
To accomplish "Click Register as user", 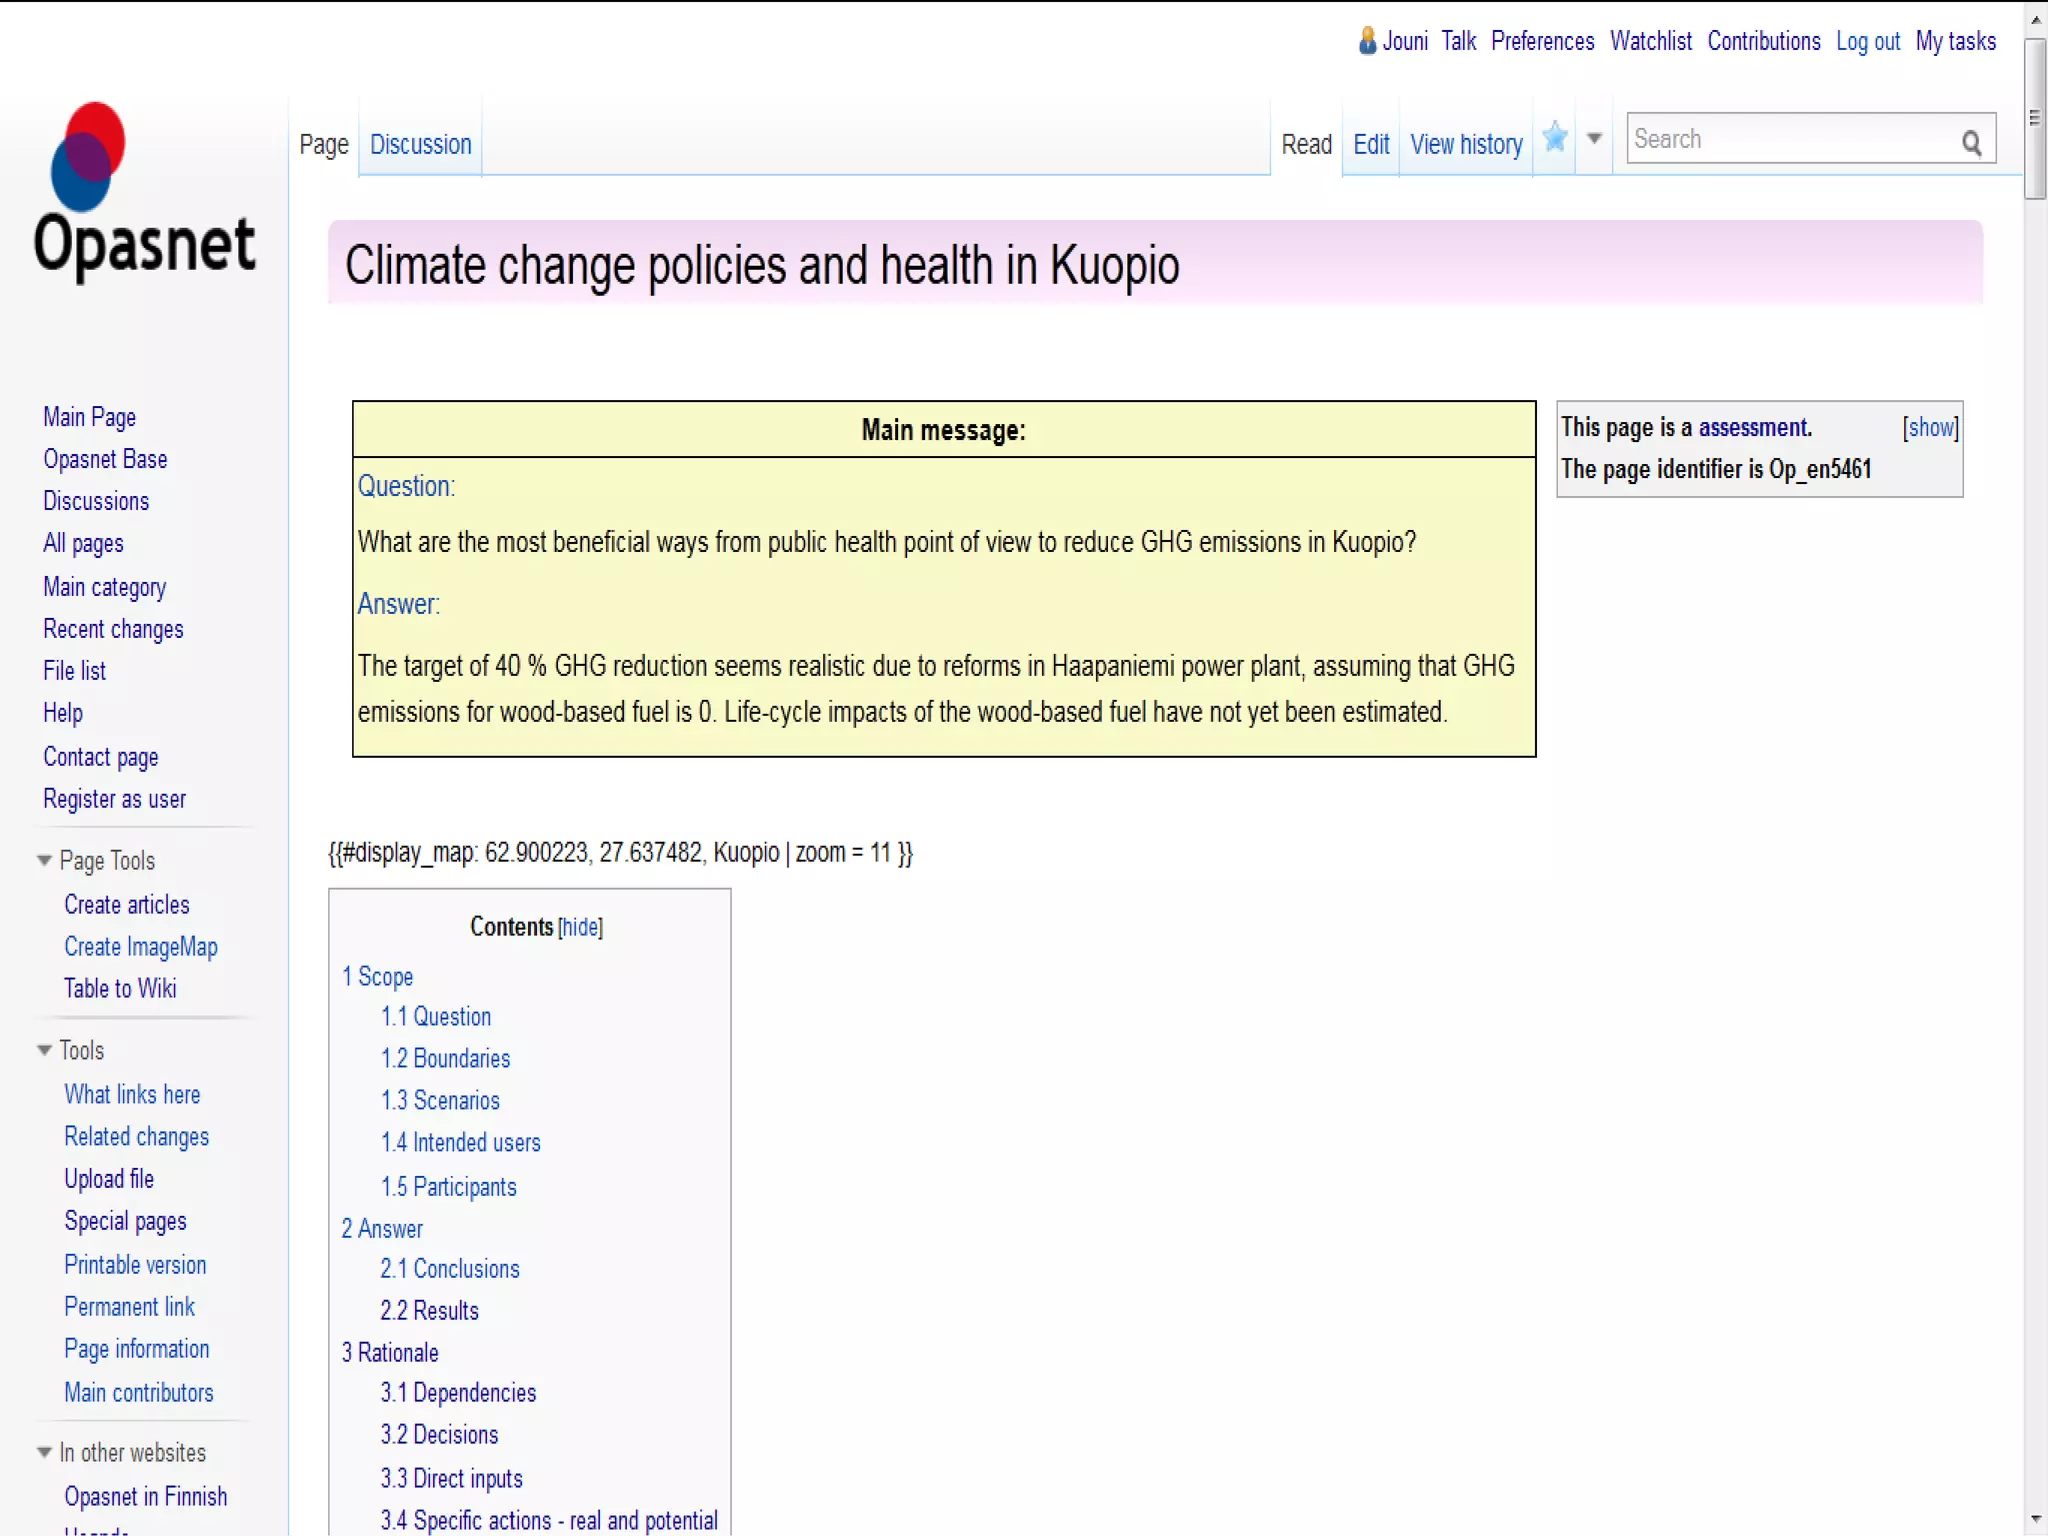I will (114, 799).
